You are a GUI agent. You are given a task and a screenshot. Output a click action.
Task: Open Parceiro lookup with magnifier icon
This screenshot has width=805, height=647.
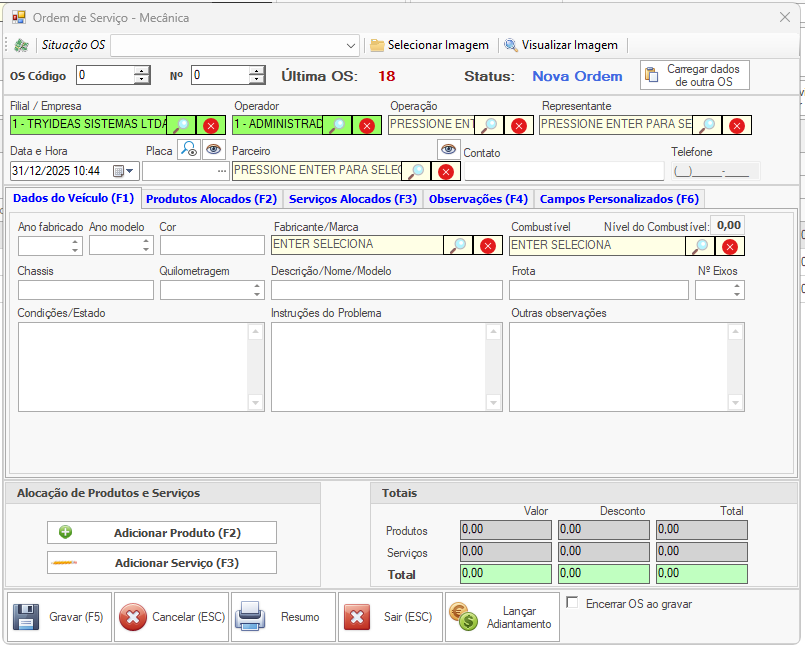pyautogui.click(x=415, y=171)
